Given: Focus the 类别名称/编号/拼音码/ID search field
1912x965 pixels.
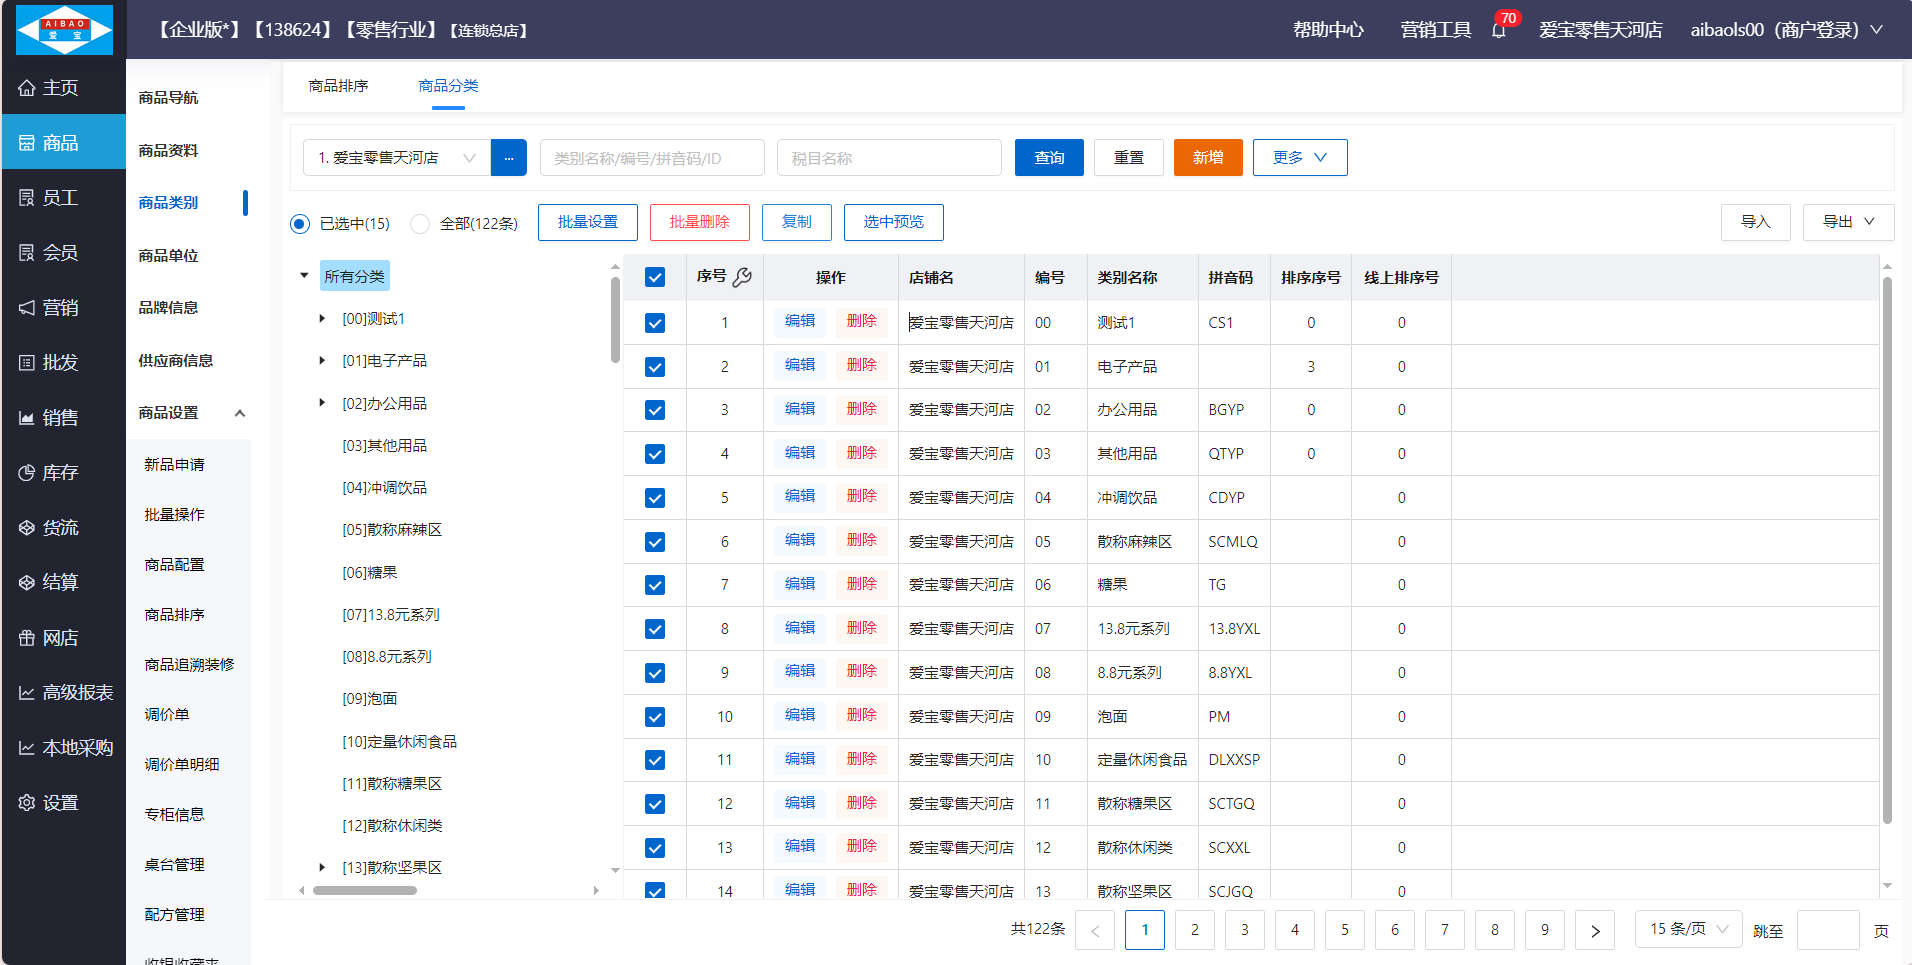Looking at the screenshot, I should click(652, 158).
